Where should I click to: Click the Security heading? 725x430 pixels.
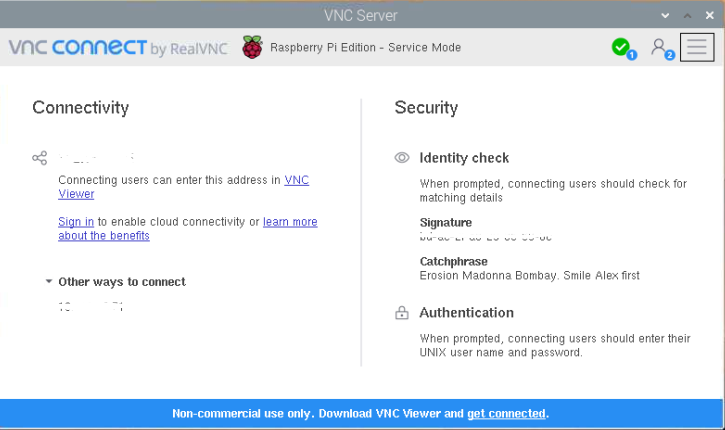(426, 108)
